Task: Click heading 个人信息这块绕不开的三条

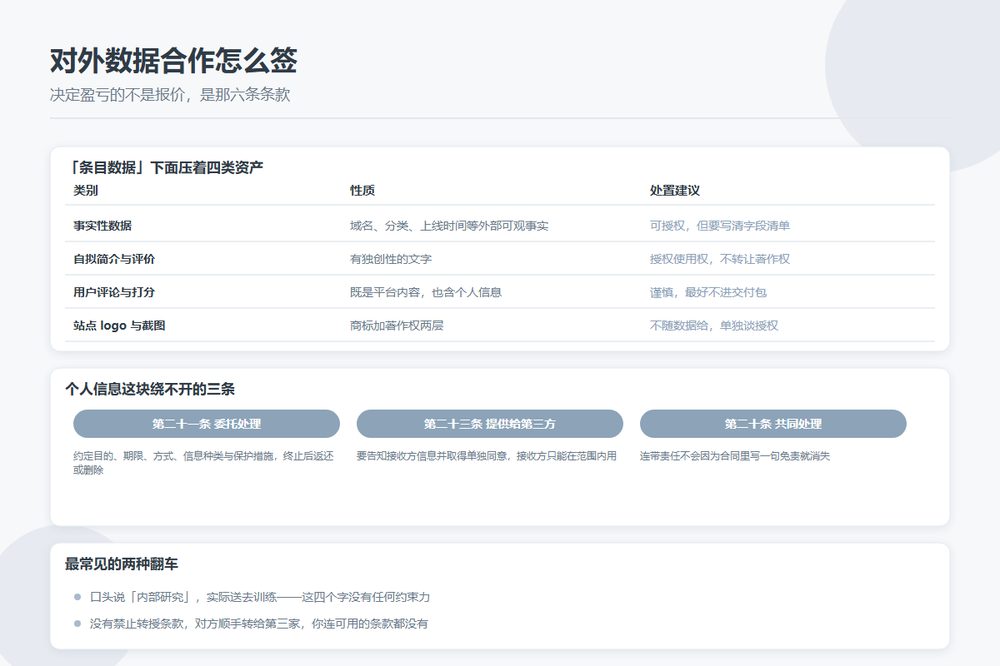Action: pyautogui.click(x=150, y=388)
